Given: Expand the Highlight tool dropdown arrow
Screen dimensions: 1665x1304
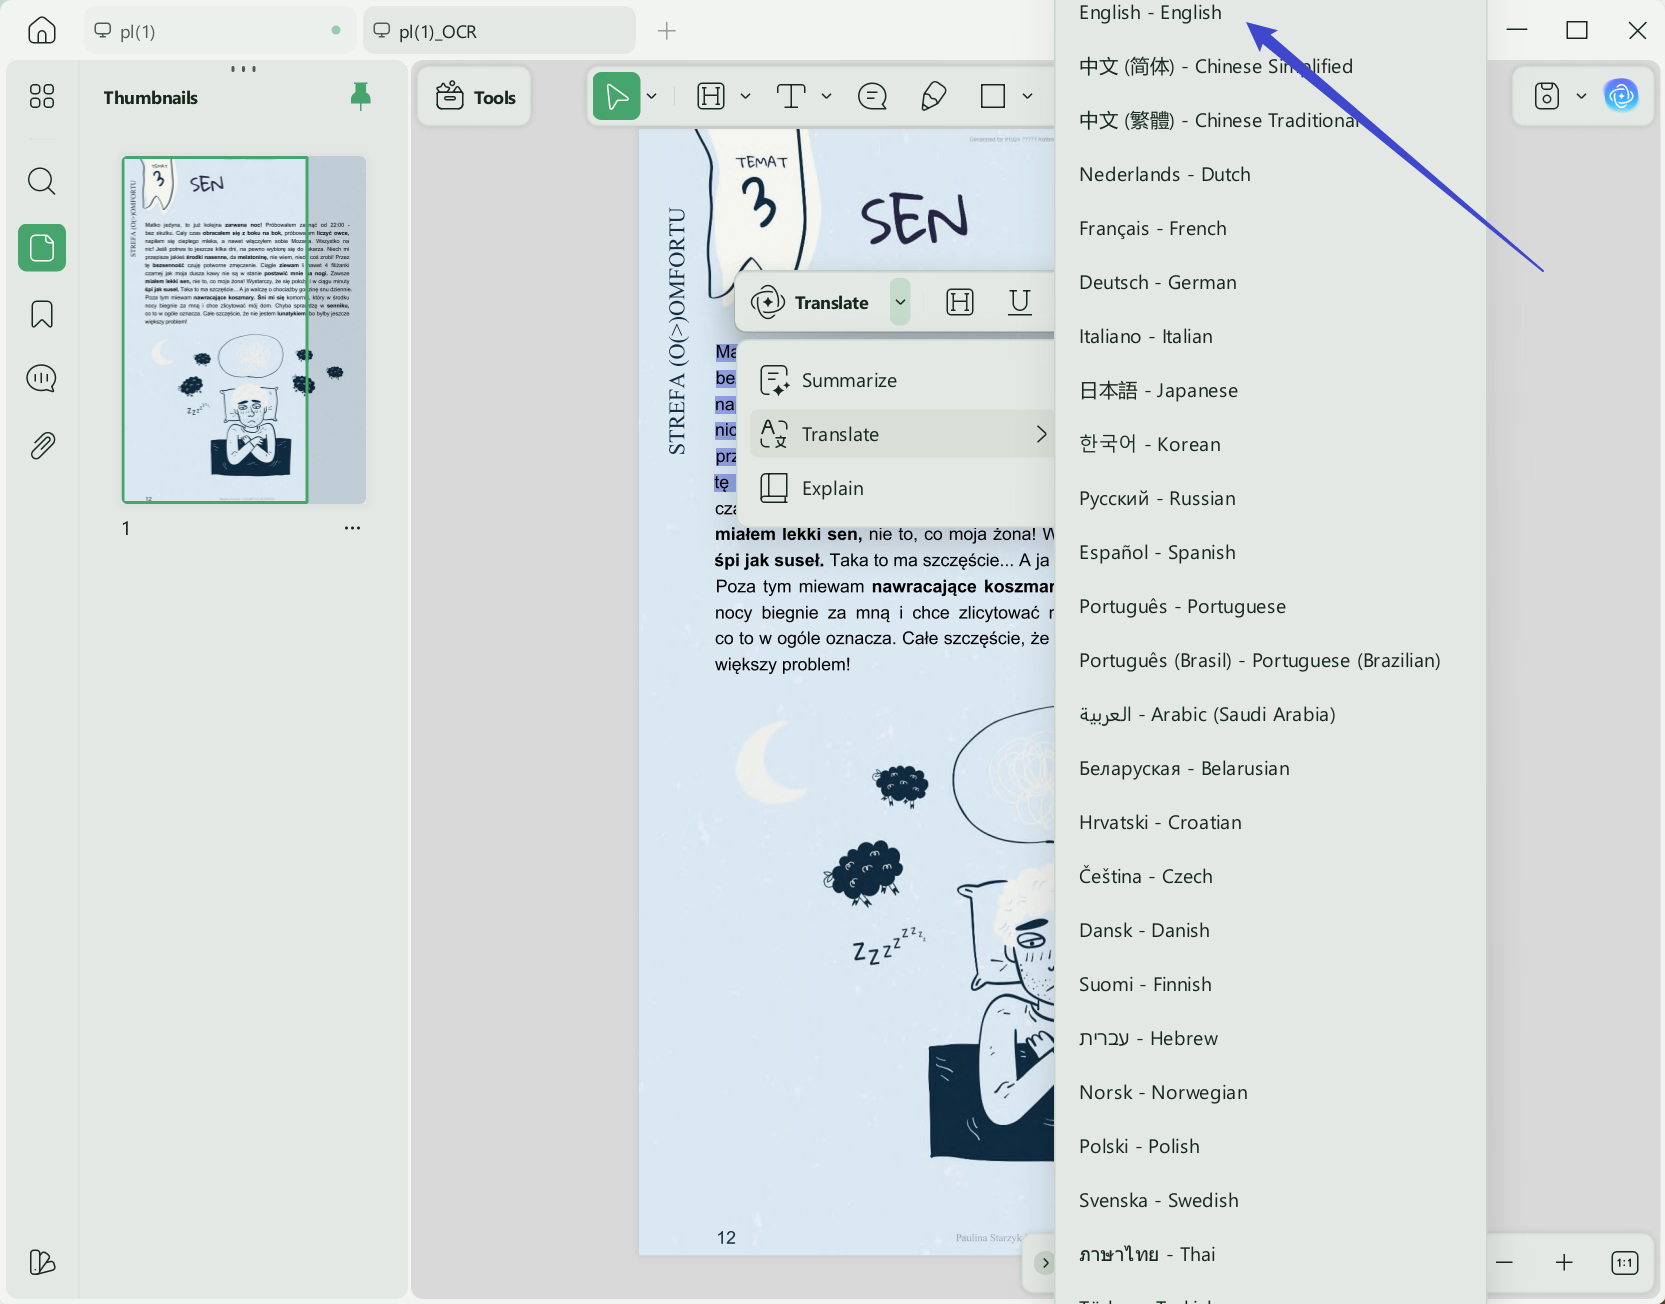Looking at the screenshot, I should (745, 96).
